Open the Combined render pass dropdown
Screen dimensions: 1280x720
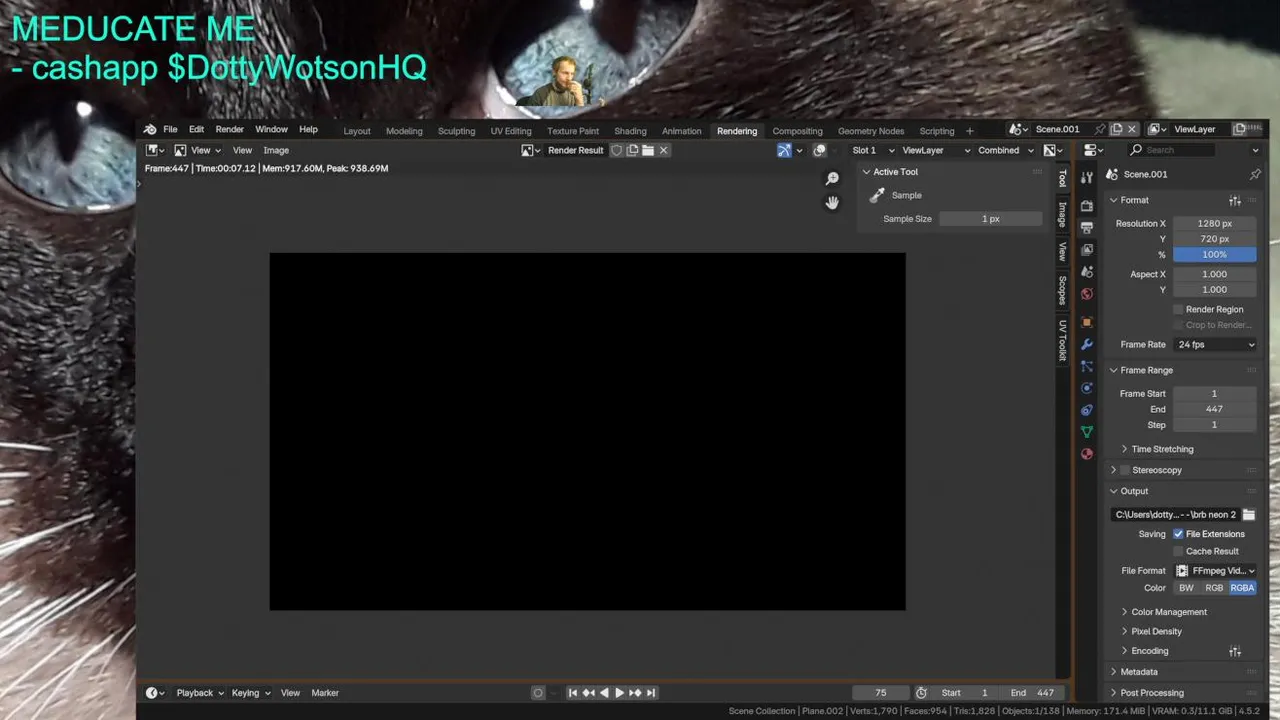pos(1005,150)
